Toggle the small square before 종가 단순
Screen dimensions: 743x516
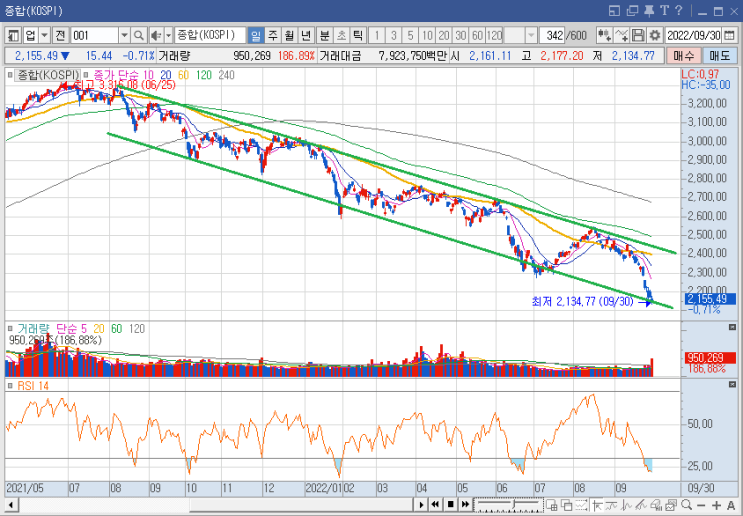[86, 75]
